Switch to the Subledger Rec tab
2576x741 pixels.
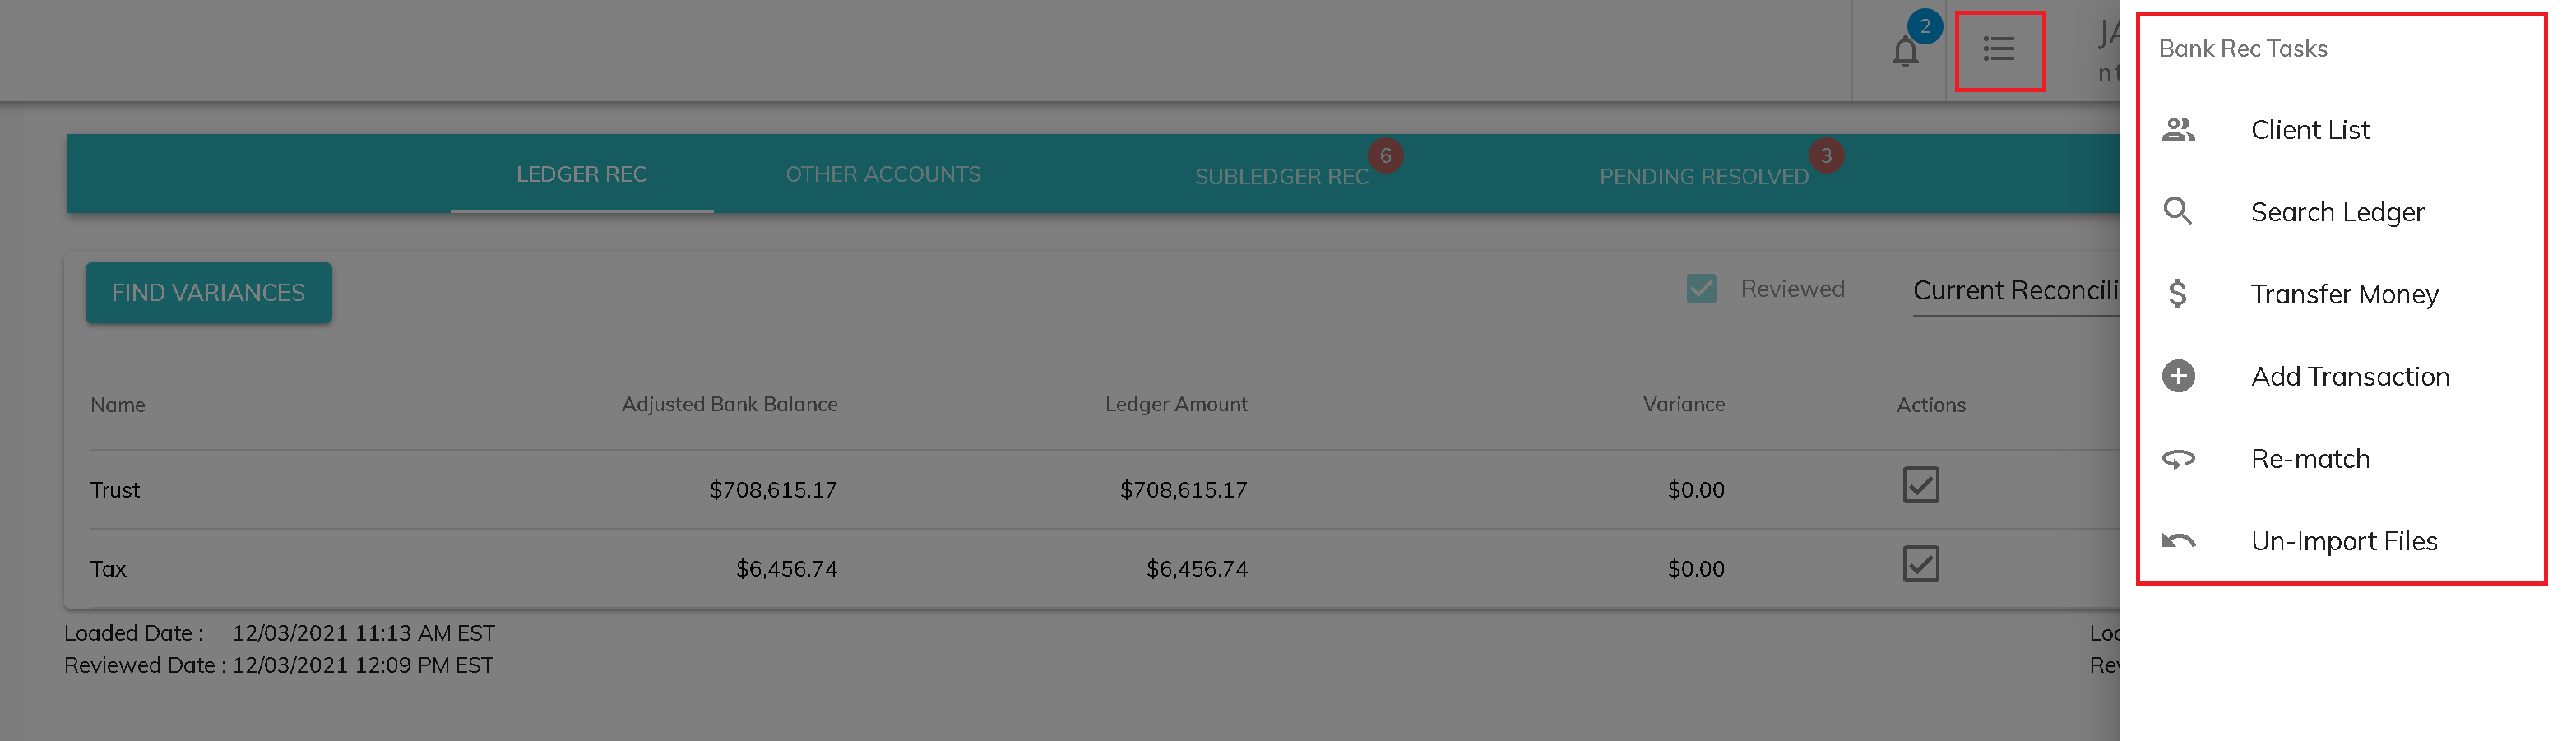click(x=1281, y=177)
